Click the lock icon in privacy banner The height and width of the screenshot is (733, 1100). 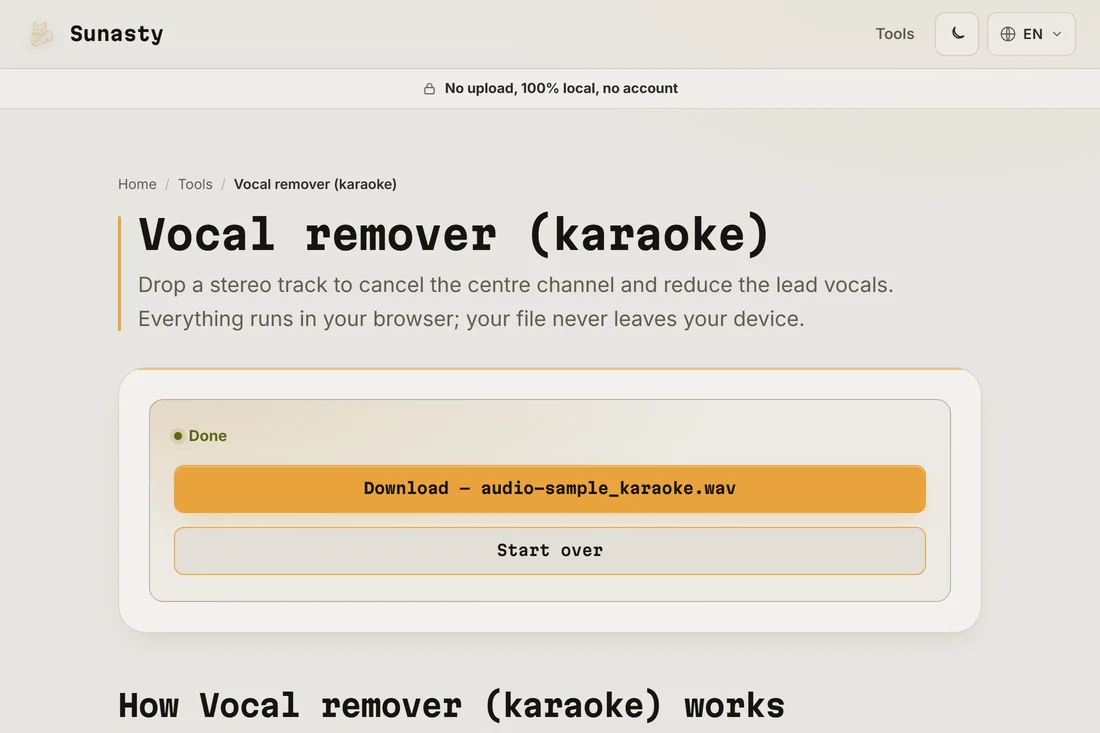429,88
